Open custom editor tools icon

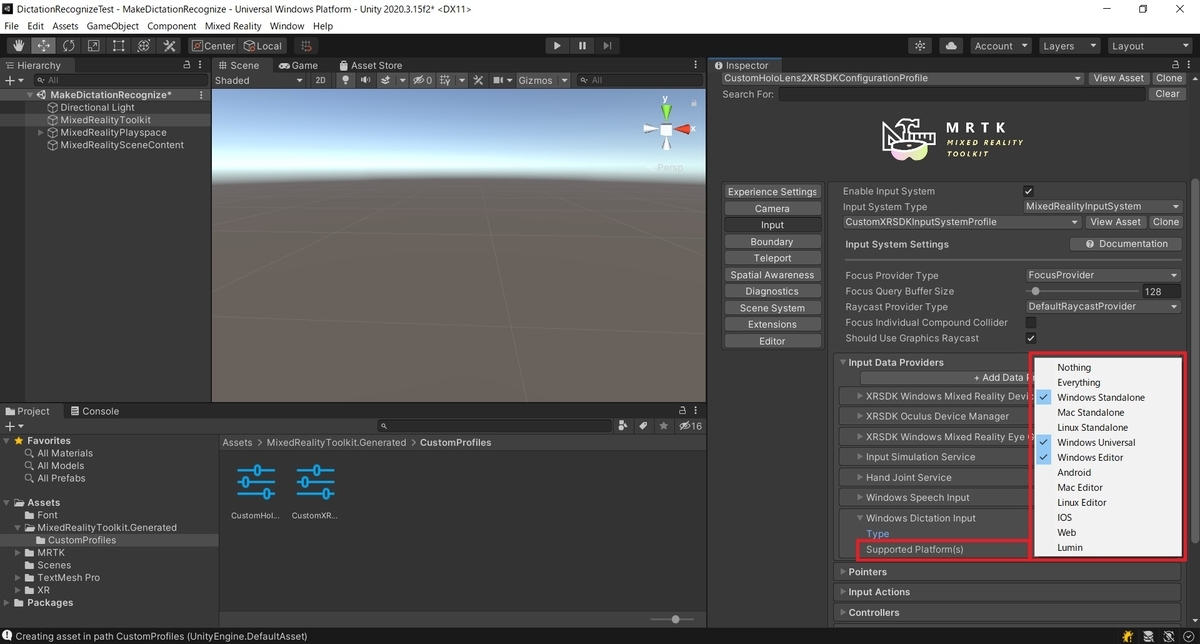click(169, 46)
